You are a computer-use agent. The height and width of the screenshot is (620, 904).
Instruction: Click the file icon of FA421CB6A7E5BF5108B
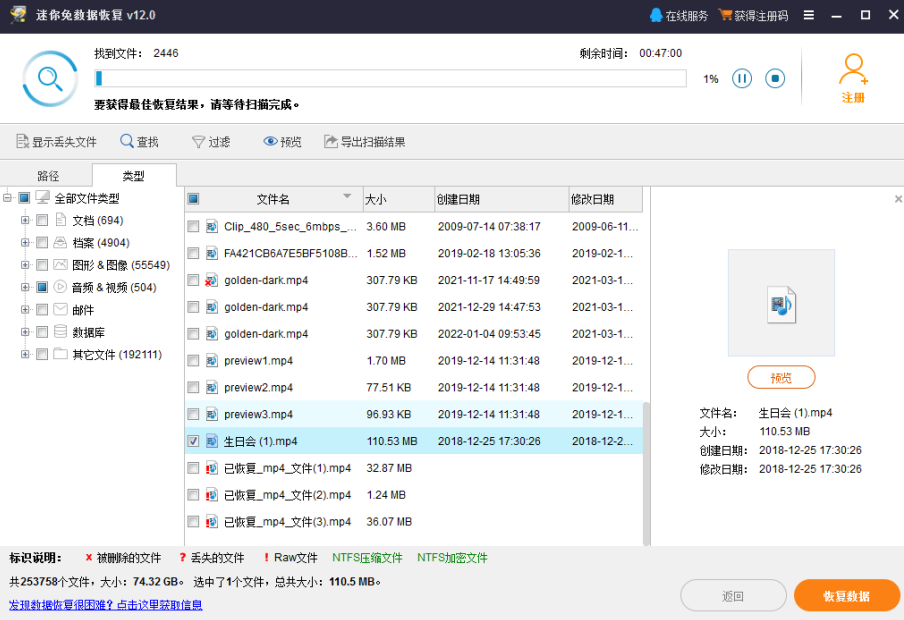click(212, 253)
